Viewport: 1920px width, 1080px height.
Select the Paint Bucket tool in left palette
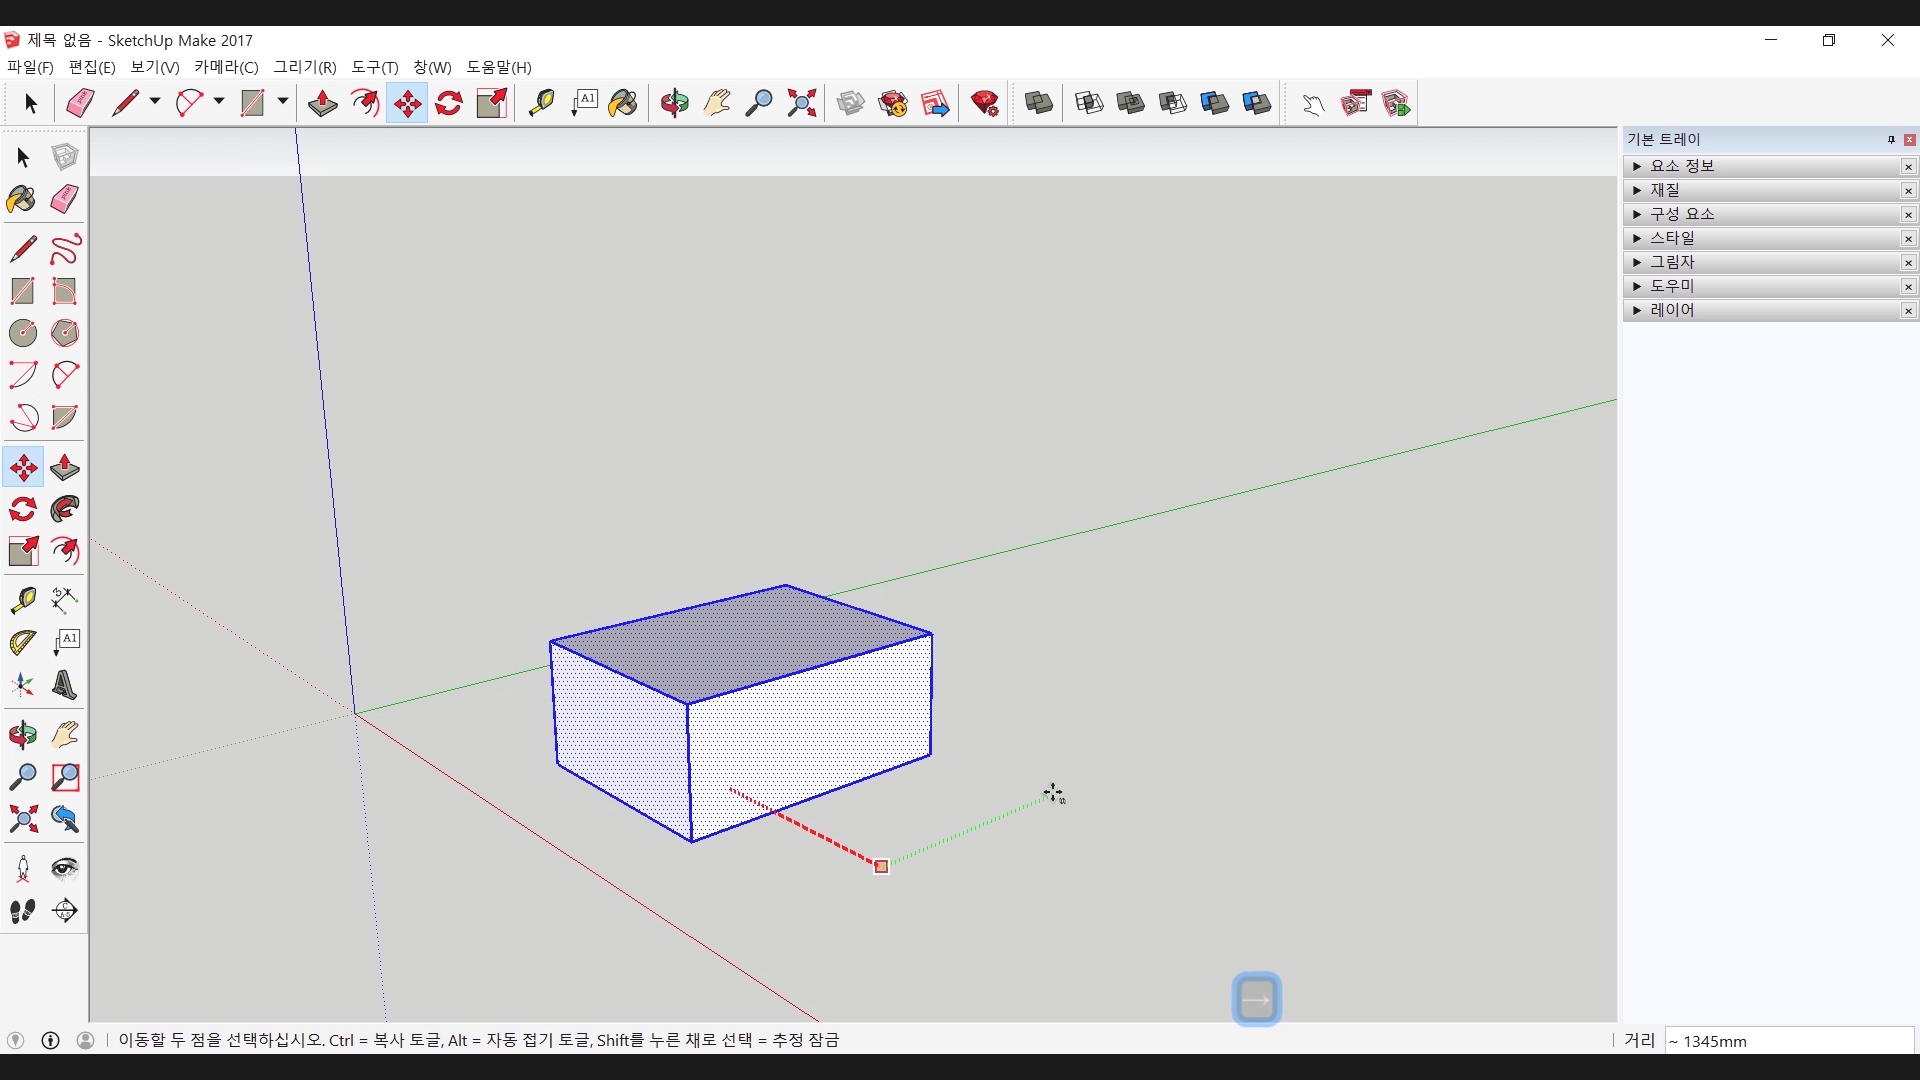21,199
